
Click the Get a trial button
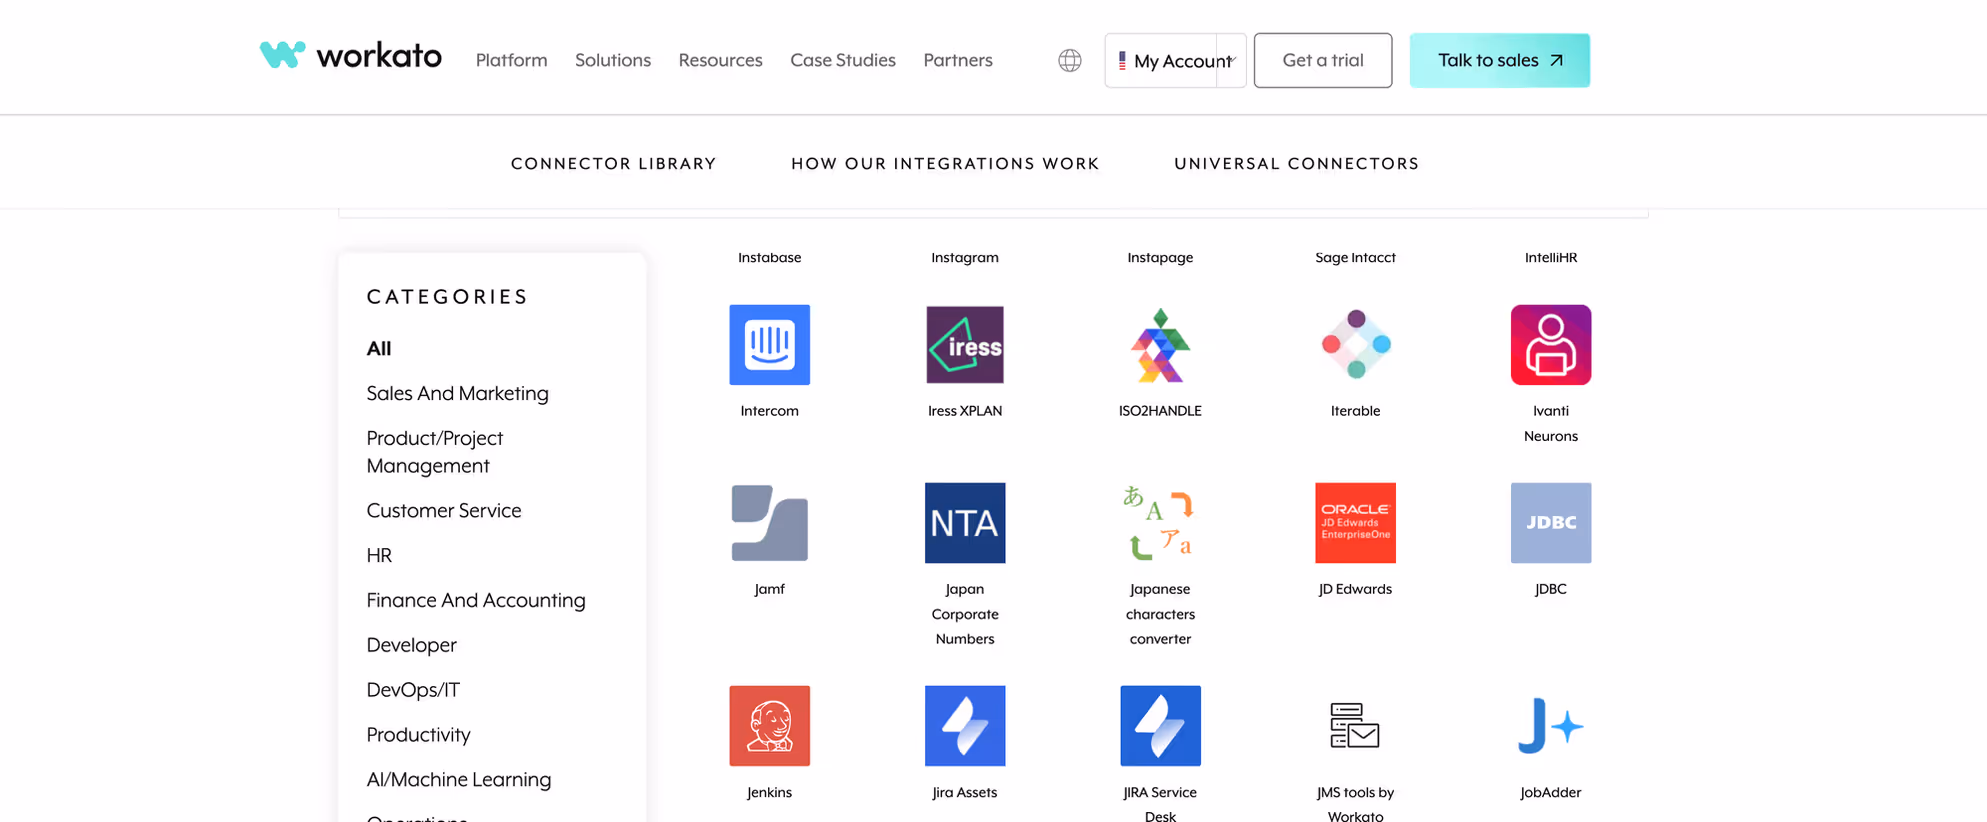point(1323,60)
